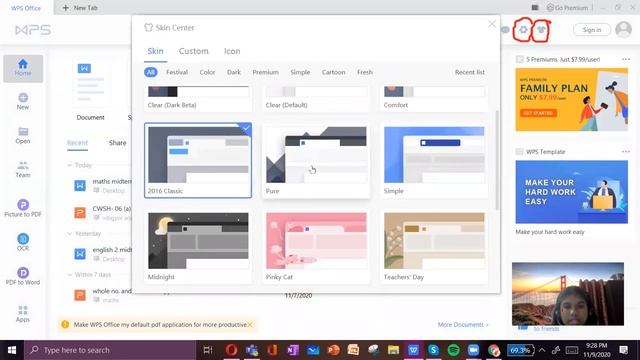Launch the OCR tool

pyautogui.click(x=23, y=242)
